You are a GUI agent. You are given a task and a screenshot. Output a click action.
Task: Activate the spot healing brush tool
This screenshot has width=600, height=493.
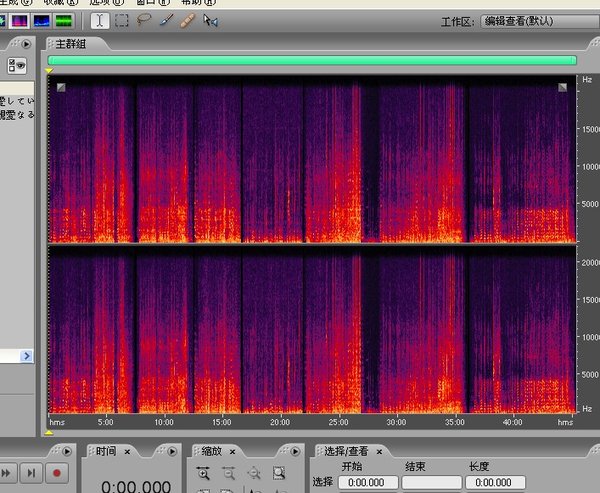(186, 20)
